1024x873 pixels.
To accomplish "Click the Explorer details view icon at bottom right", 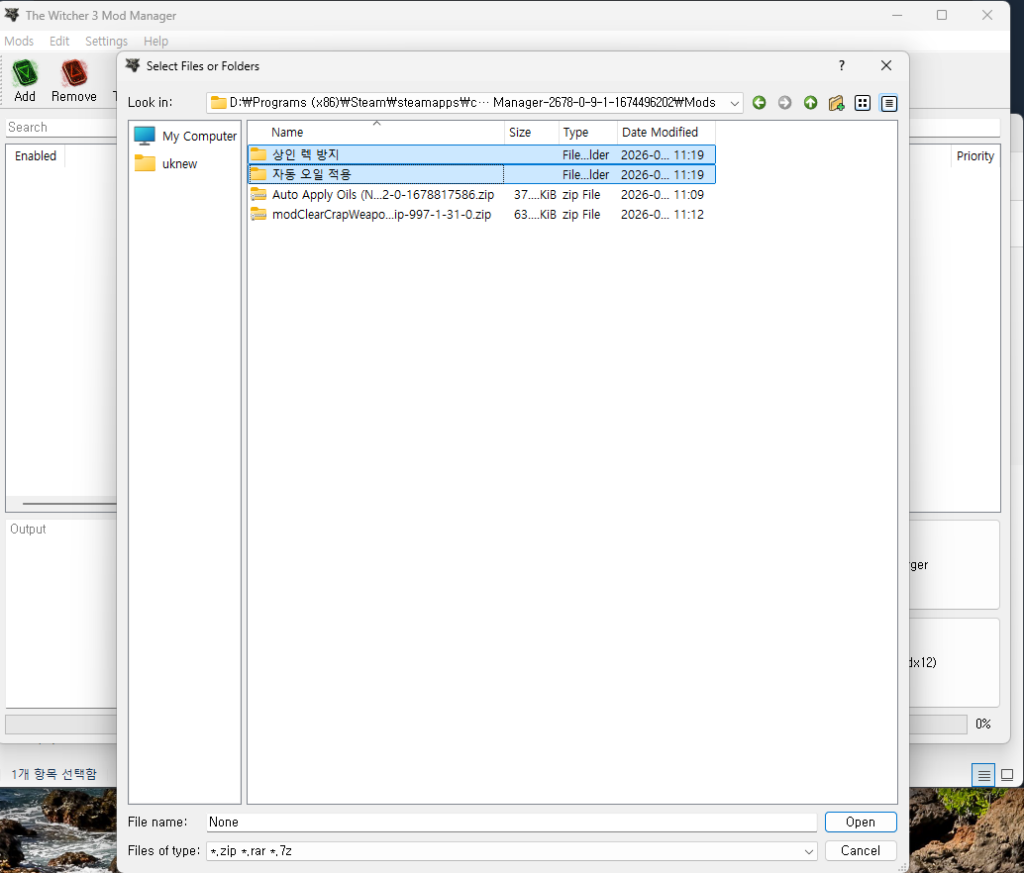I will click(x=984, y=775).
